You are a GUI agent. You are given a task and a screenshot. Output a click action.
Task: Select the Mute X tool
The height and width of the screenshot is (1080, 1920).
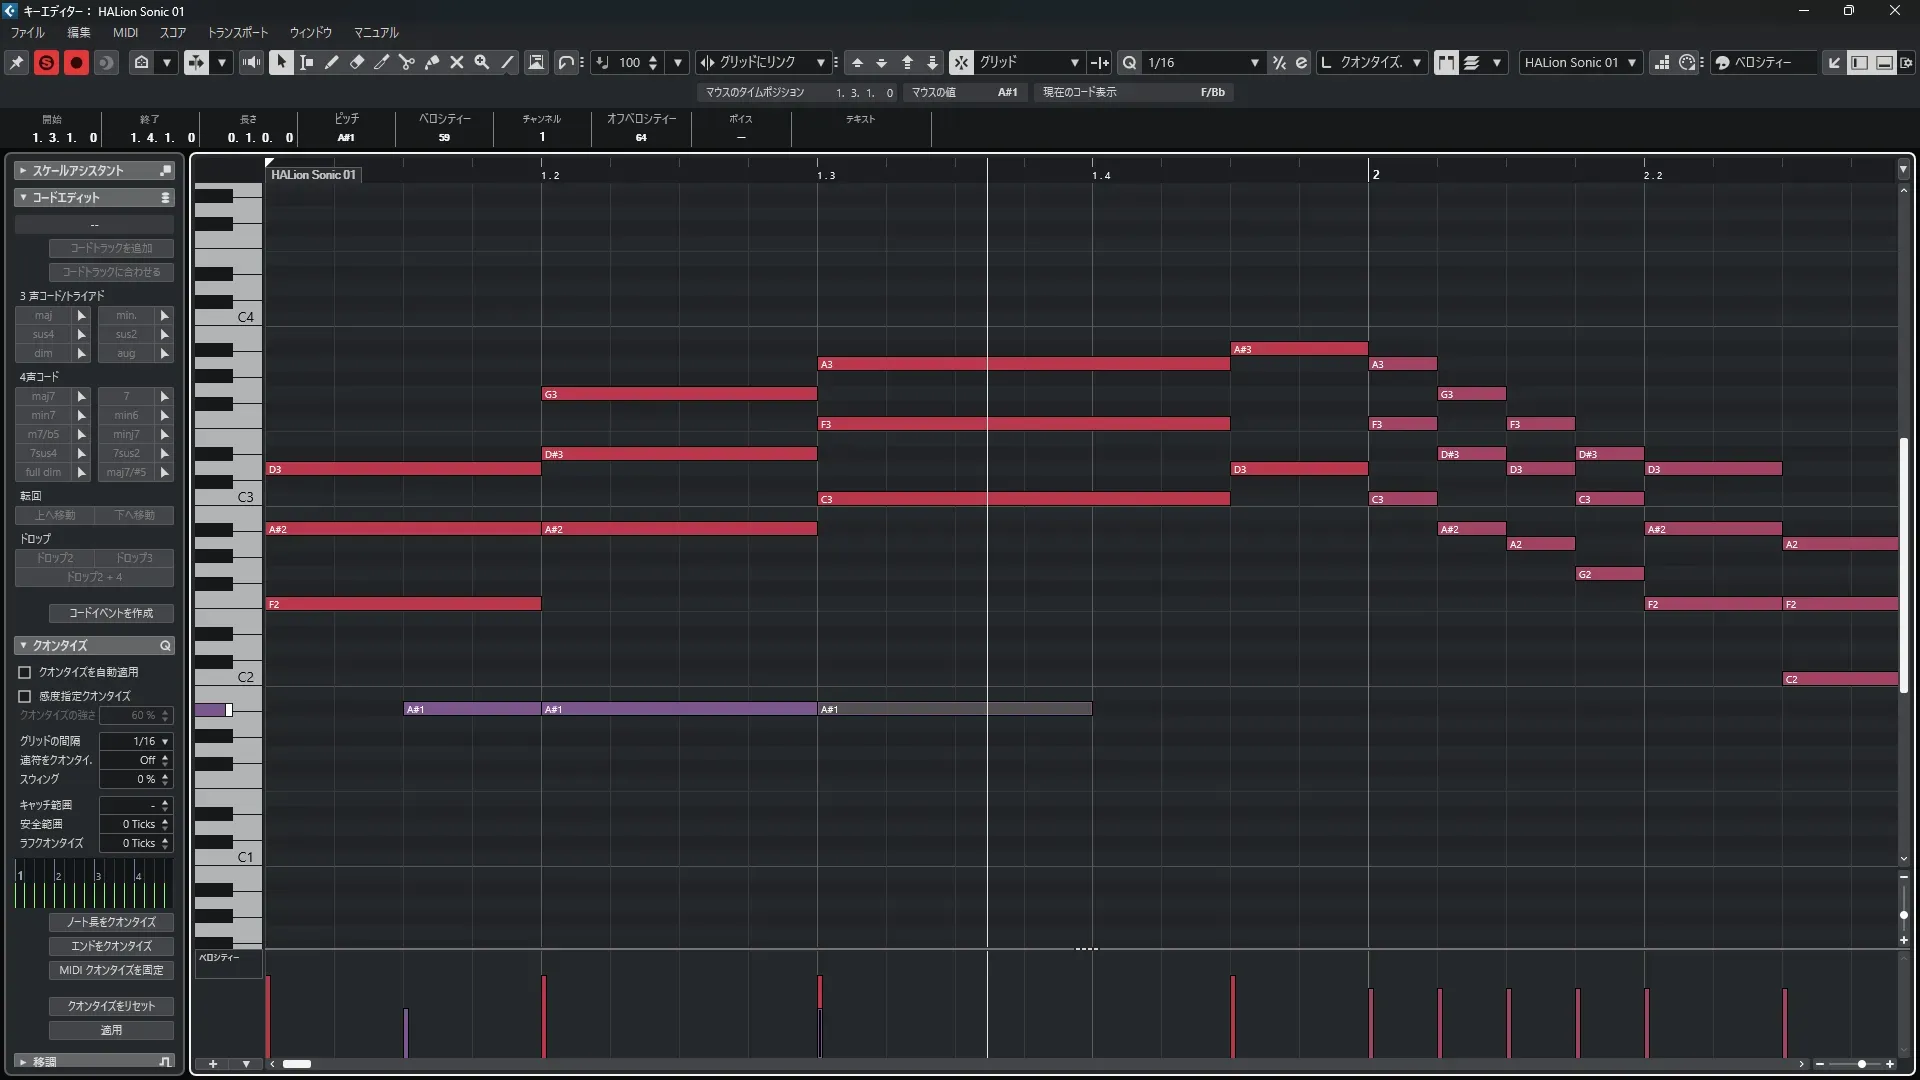click(x=457, y=62)
